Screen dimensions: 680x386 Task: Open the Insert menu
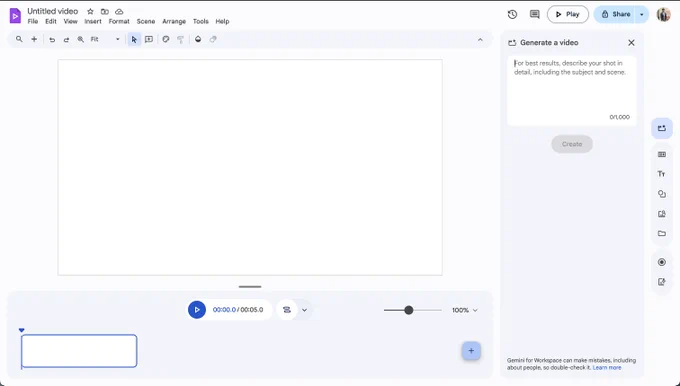tap(93, 21)
